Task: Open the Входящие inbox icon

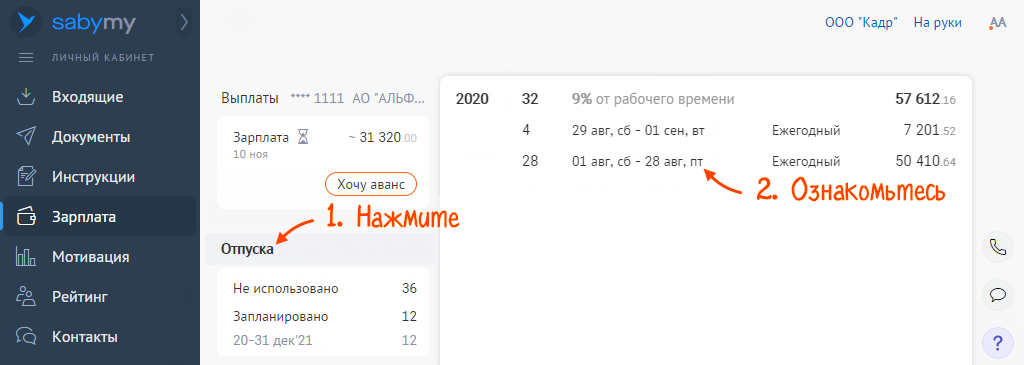Action: [25, 97]
